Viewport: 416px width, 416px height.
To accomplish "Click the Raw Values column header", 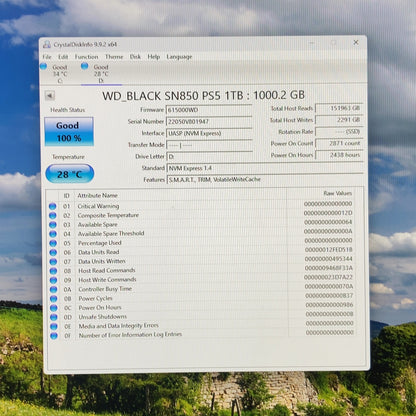I will 337,193.
